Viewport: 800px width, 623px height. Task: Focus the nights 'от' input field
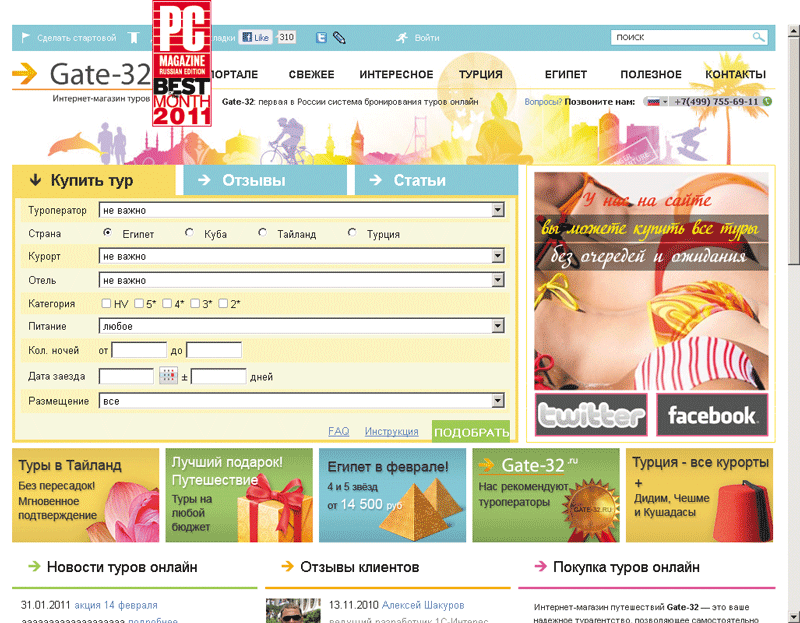coord(139,350)
